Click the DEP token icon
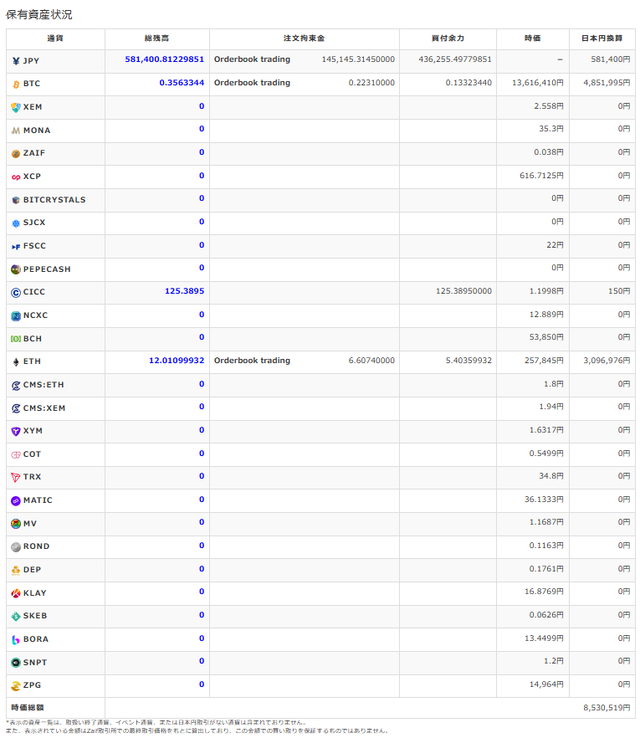 16,570
